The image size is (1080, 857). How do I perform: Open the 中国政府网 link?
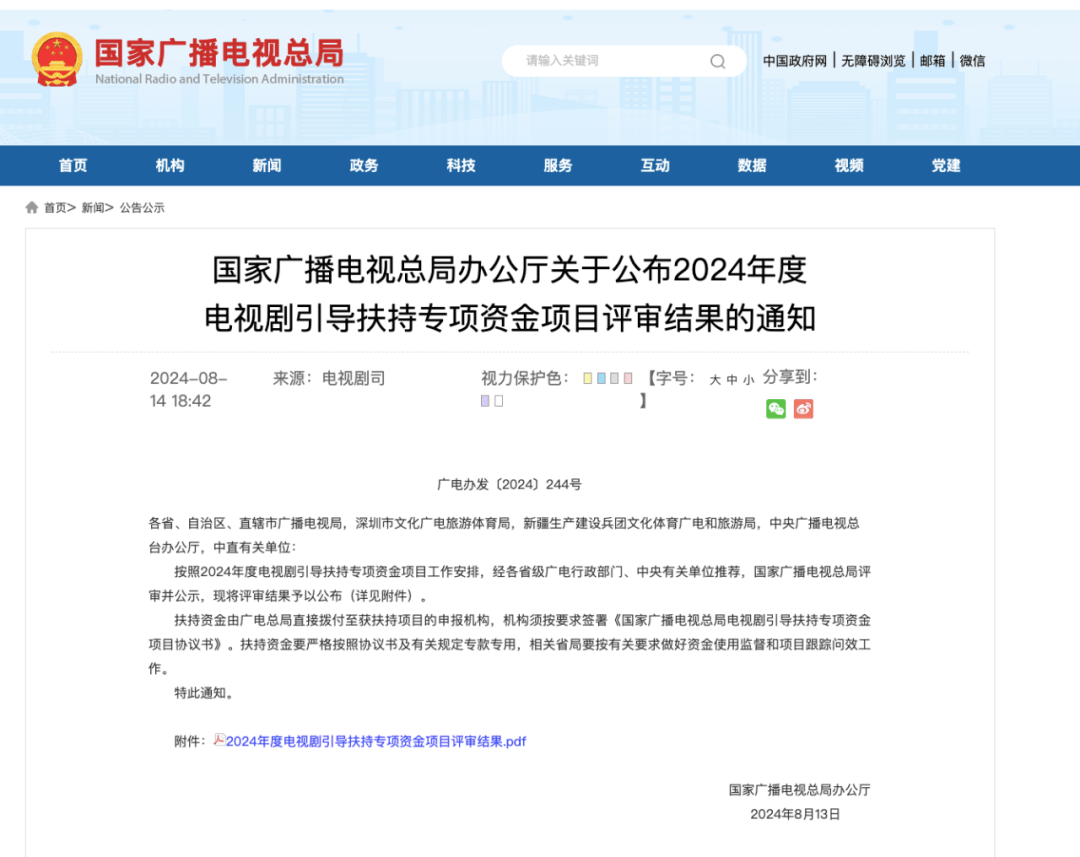[795, 61]
